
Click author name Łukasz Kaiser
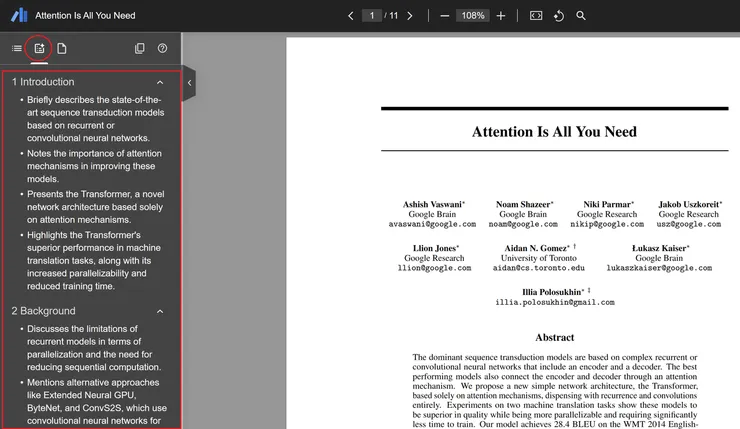tap(661, 248)
